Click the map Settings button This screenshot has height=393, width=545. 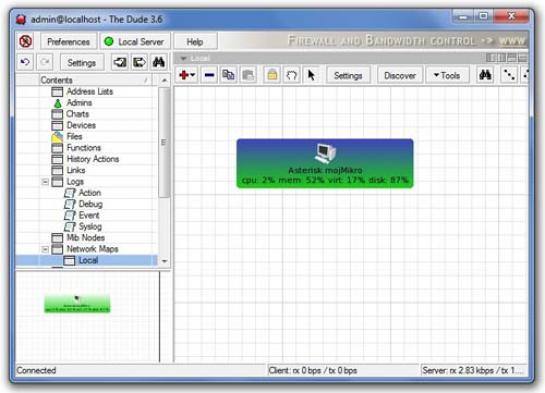(348, 75)
